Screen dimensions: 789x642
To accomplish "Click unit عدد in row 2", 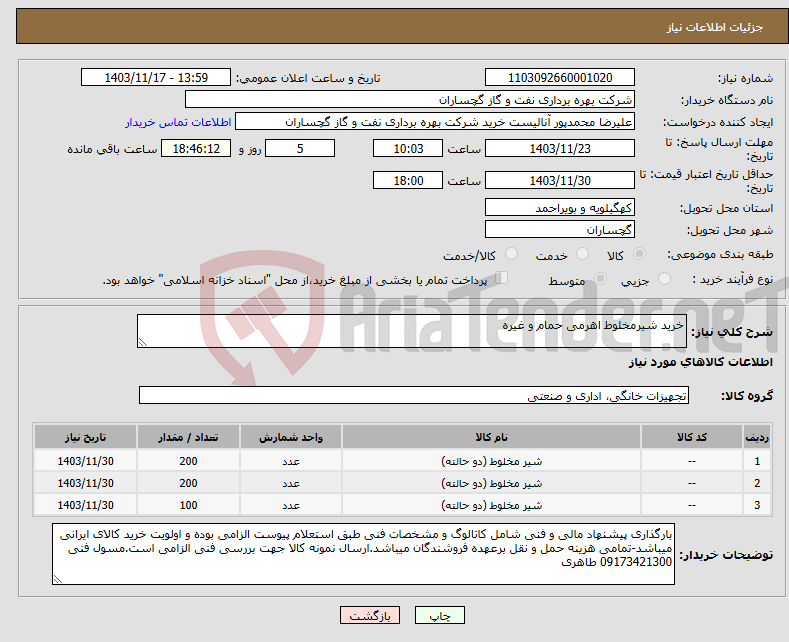I will pos(291,484).
